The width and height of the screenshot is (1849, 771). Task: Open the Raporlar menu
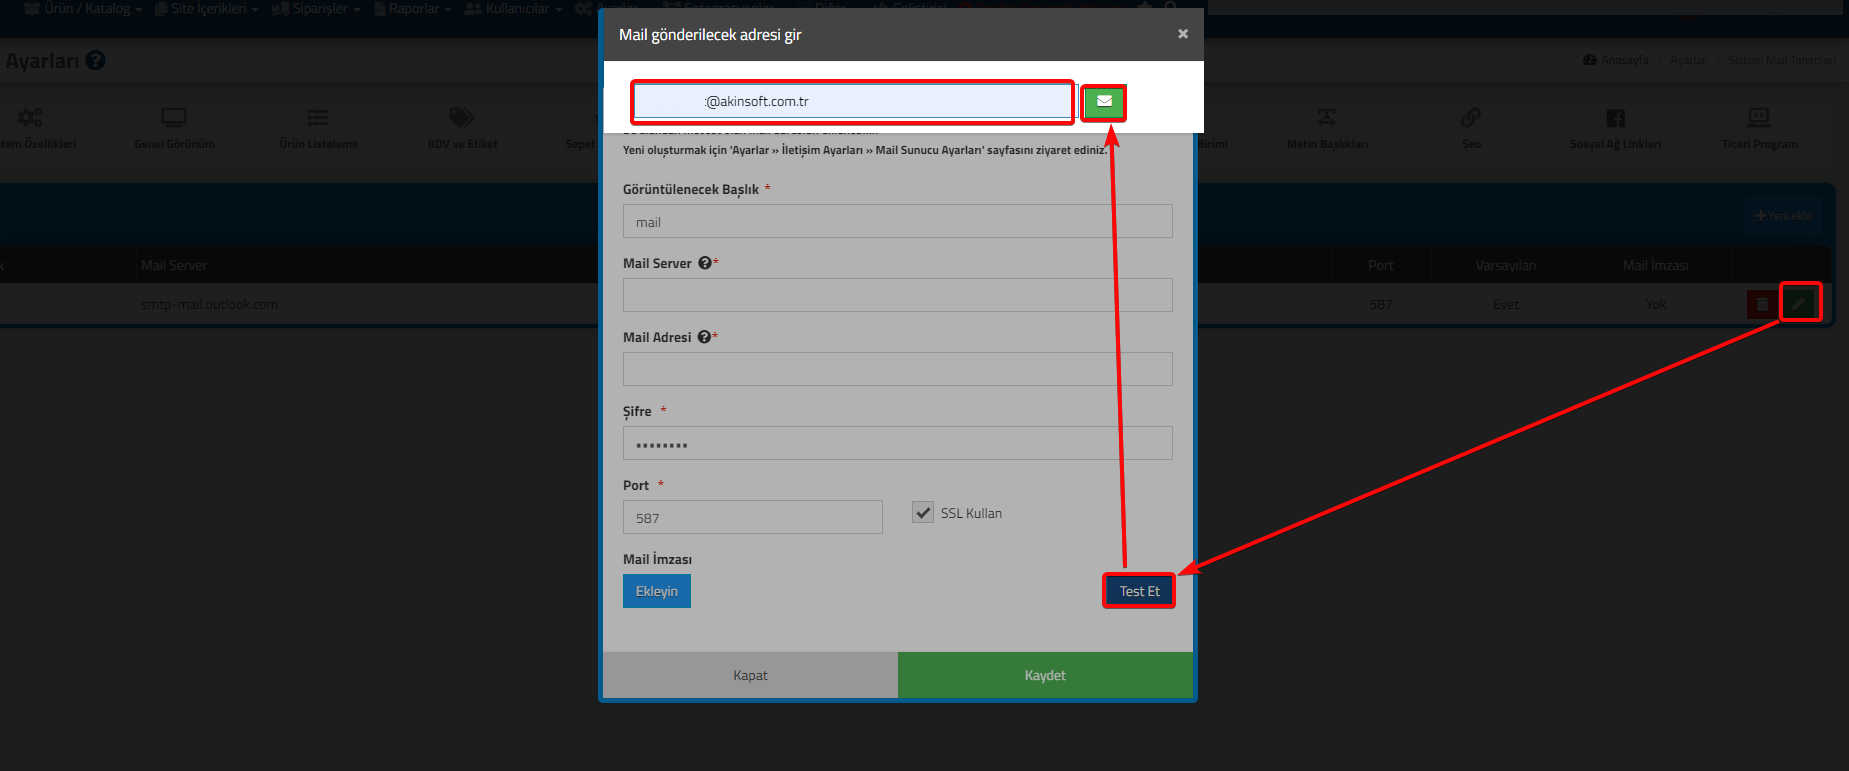point(413,9)
